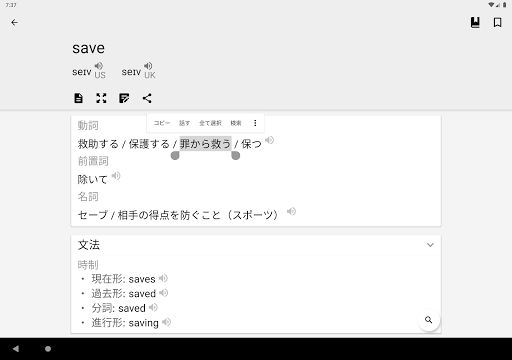Tap the definition 保護する
The image size is (512, 360).
(x=149, y=144)
